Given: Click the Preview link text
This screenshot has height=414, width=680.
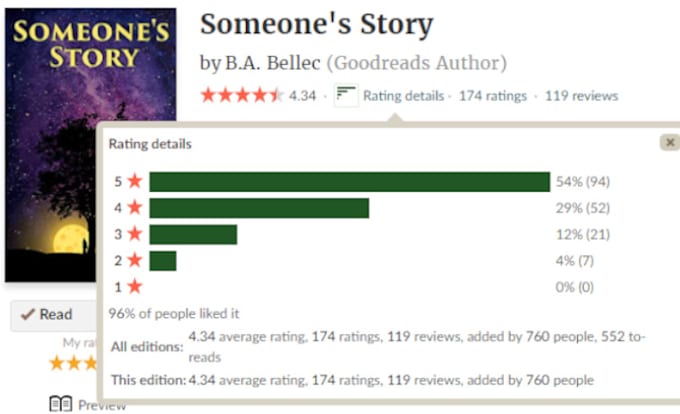Looking at the screenshot, I should point(102,405).
